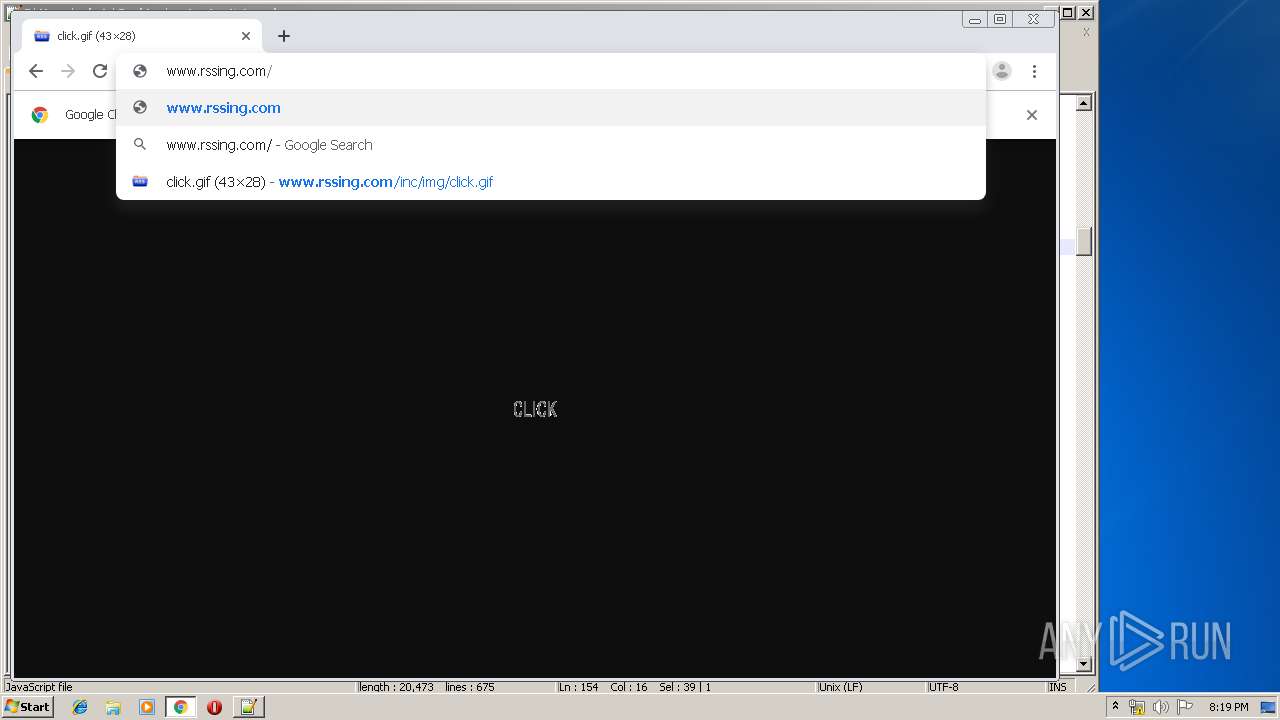Click the globe icon in the address bar

click(140, 71)
